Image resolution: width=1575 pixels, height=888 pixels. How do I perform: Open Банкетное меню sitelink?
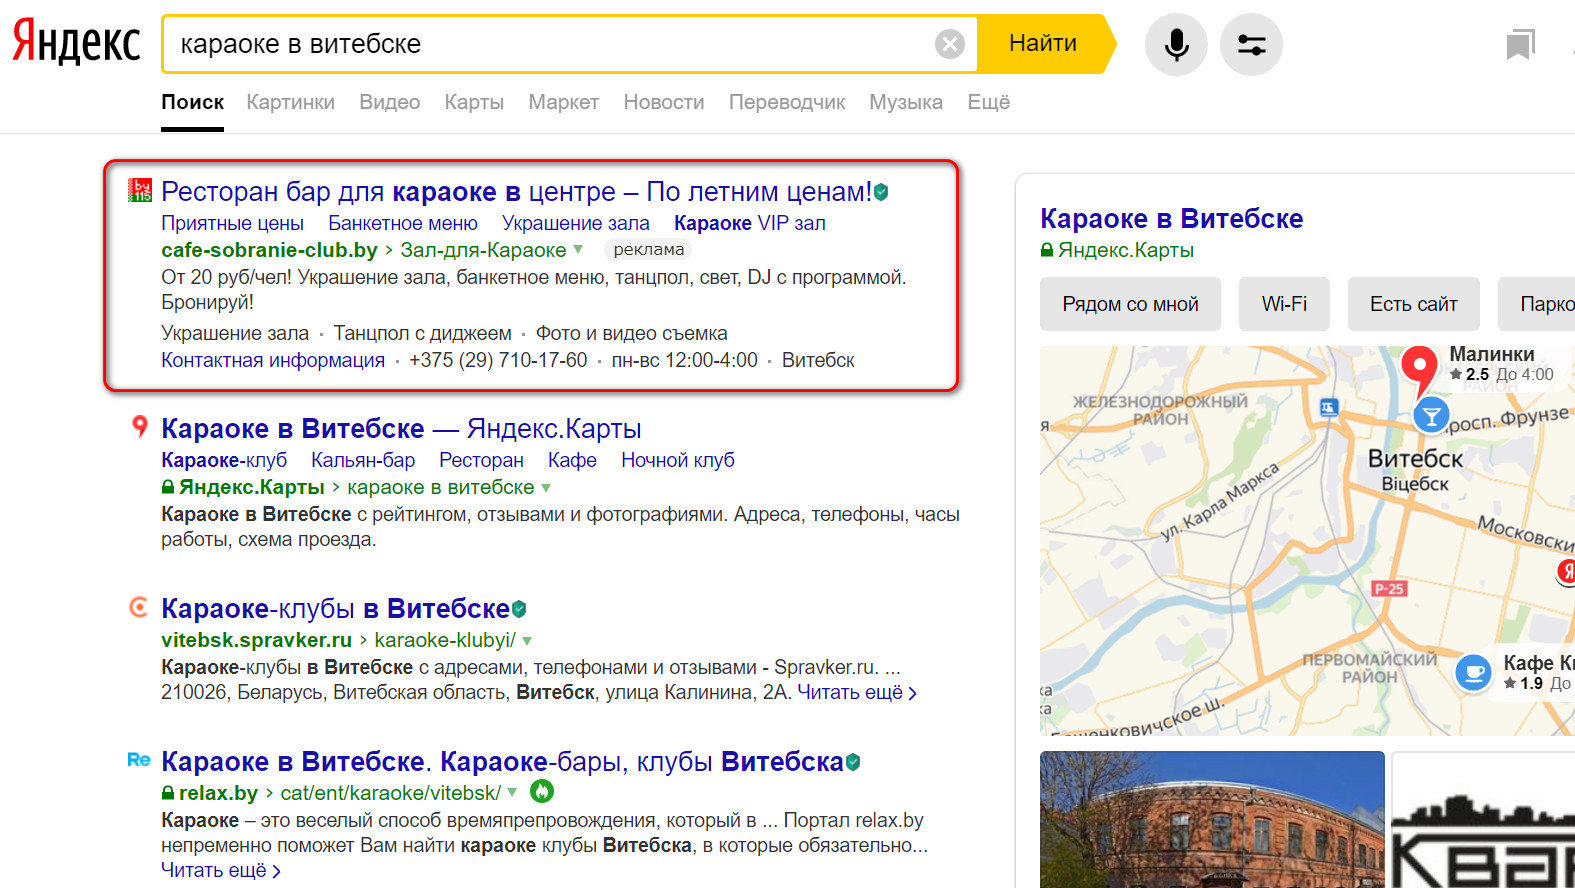[403, 223]
